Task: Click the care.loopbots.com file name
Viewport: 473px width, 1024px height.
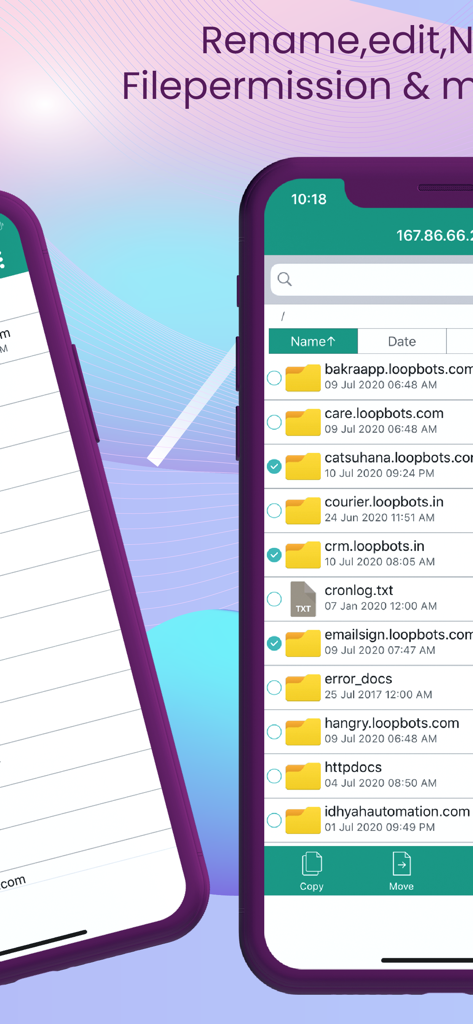Action: click(384, 413)
